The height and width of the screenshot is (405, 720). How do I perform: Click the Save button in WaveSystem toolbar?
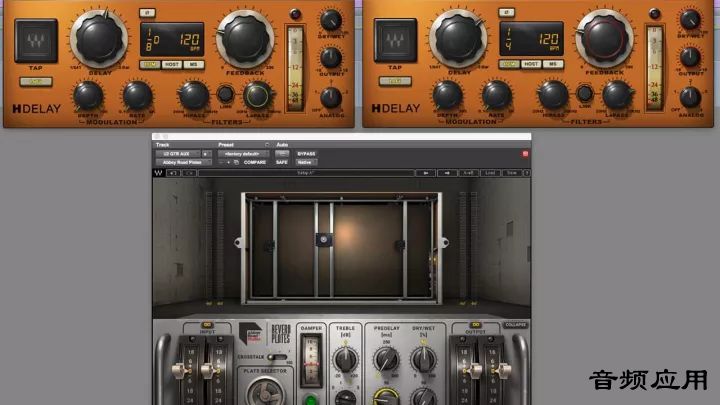pos(512,173)
